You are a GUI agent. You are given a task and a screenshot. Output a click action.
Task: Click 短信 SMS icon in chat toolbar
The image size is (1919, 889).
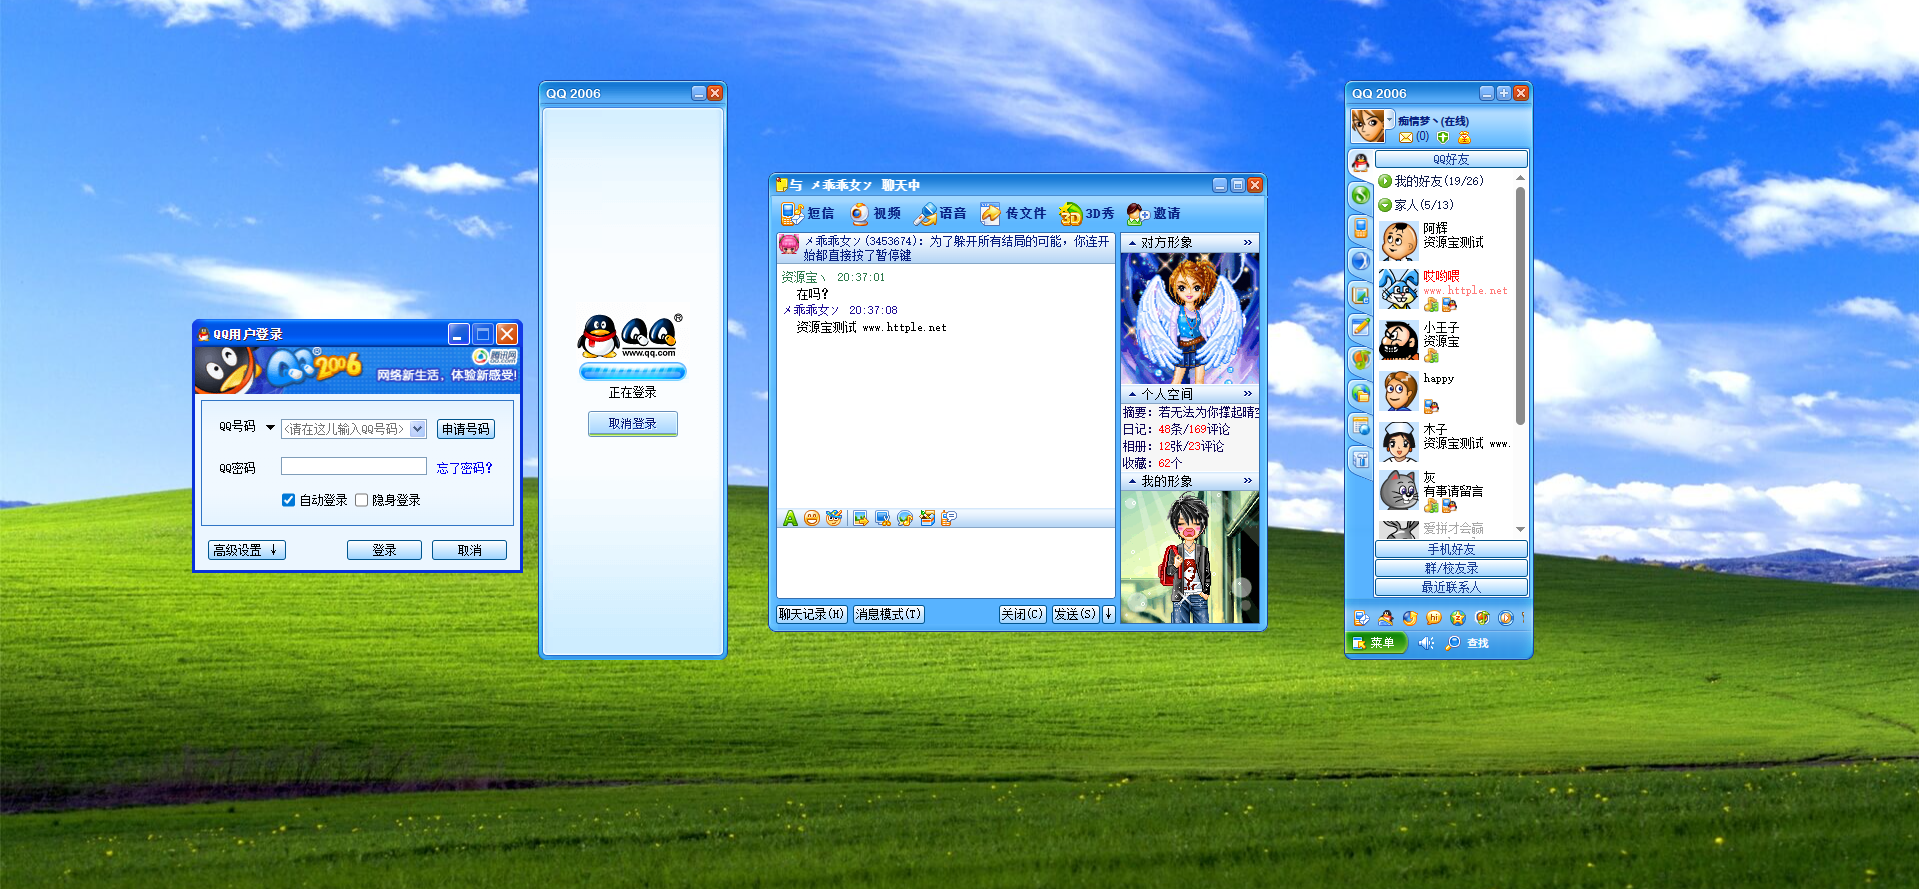807,213
